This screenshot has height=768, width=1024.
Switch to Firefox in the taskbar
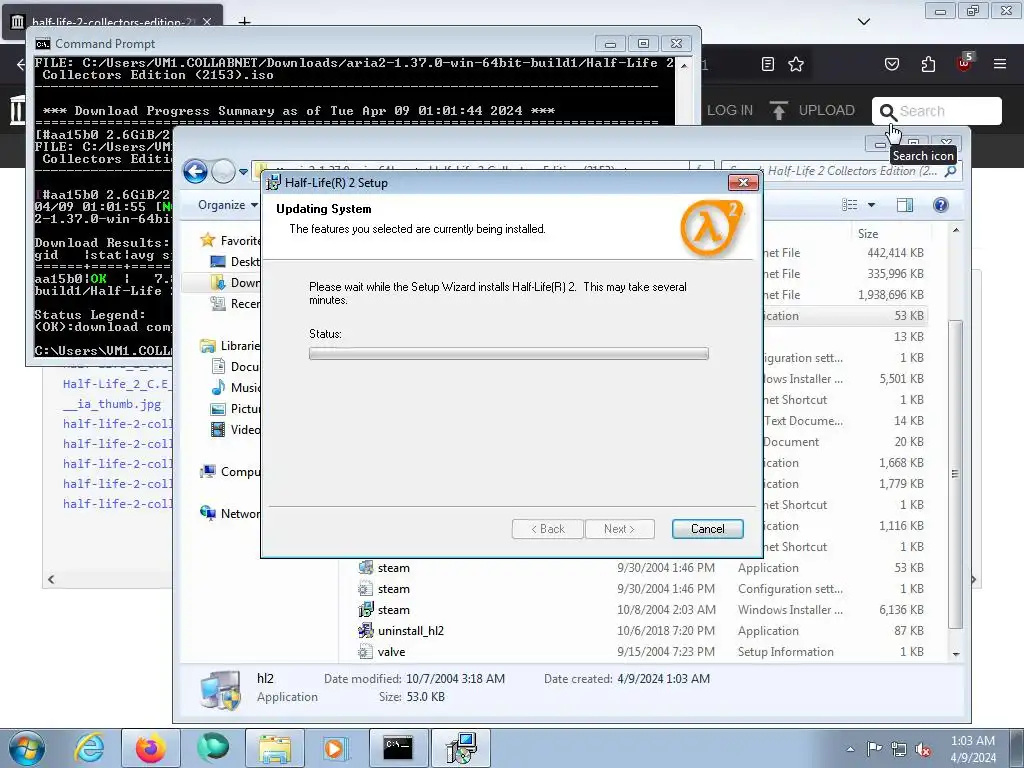click(x=150, y=748)
